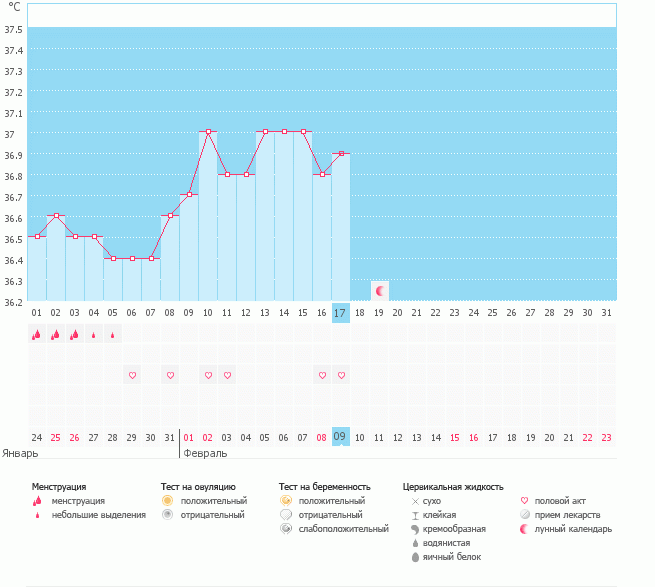Select the highlighted cycle day 17 label
The width and height of the screenshot is (655, 587).
(340, 313)
